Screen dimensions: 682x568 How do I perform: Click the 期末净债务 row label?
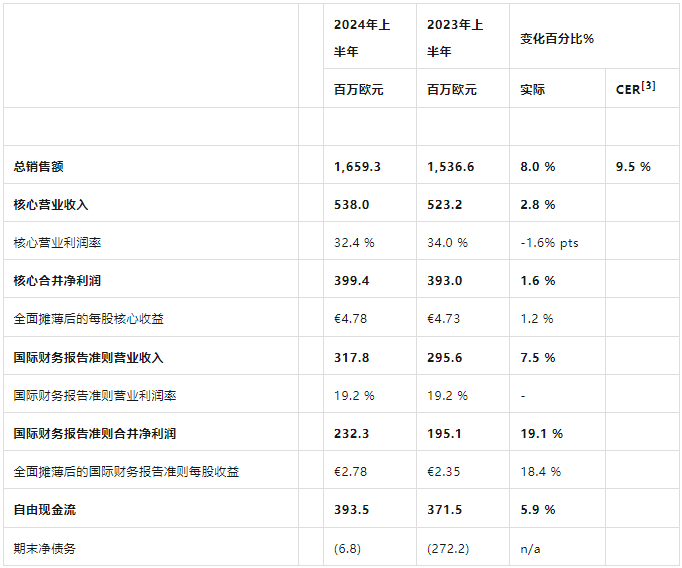[x=45, y=548]
